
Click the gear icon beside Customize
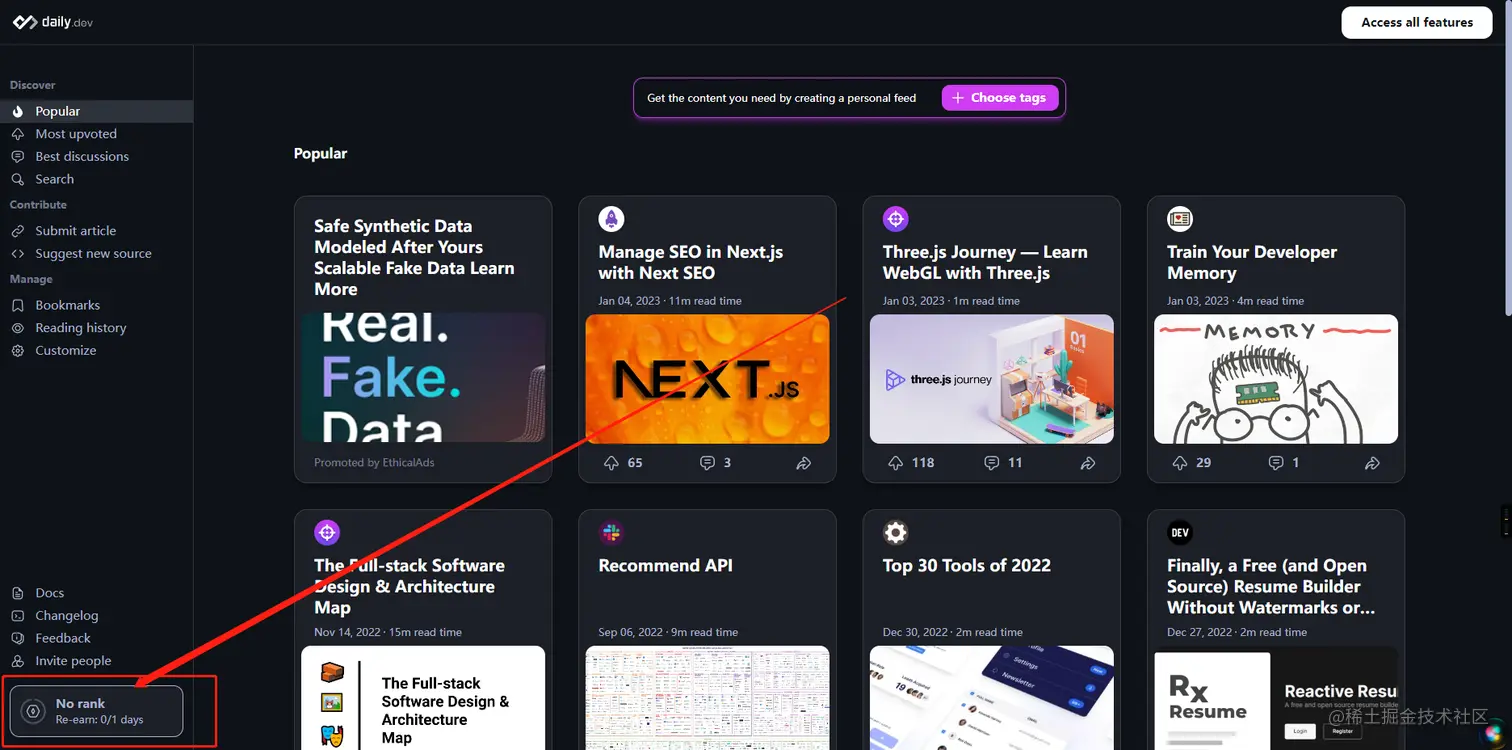pos(17,350)
